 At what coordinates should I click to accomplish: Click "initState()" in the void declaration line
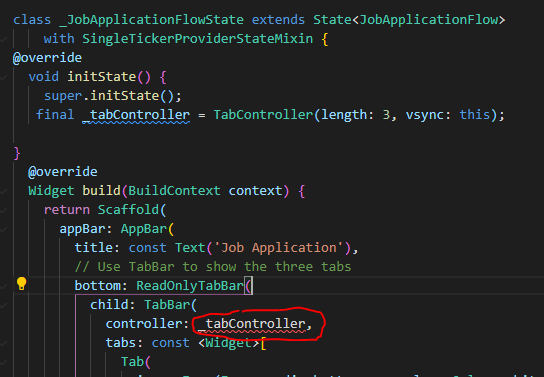pos(109,77)
